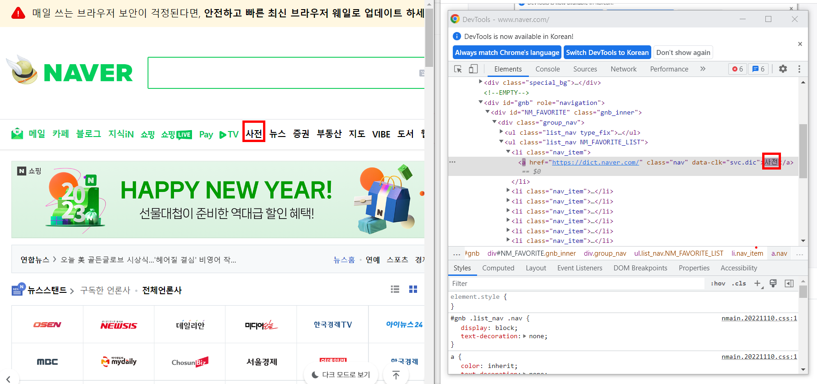Toggle rendering emulations paintbrush icon in Styles
817x384 pixels.
point(773,283)
